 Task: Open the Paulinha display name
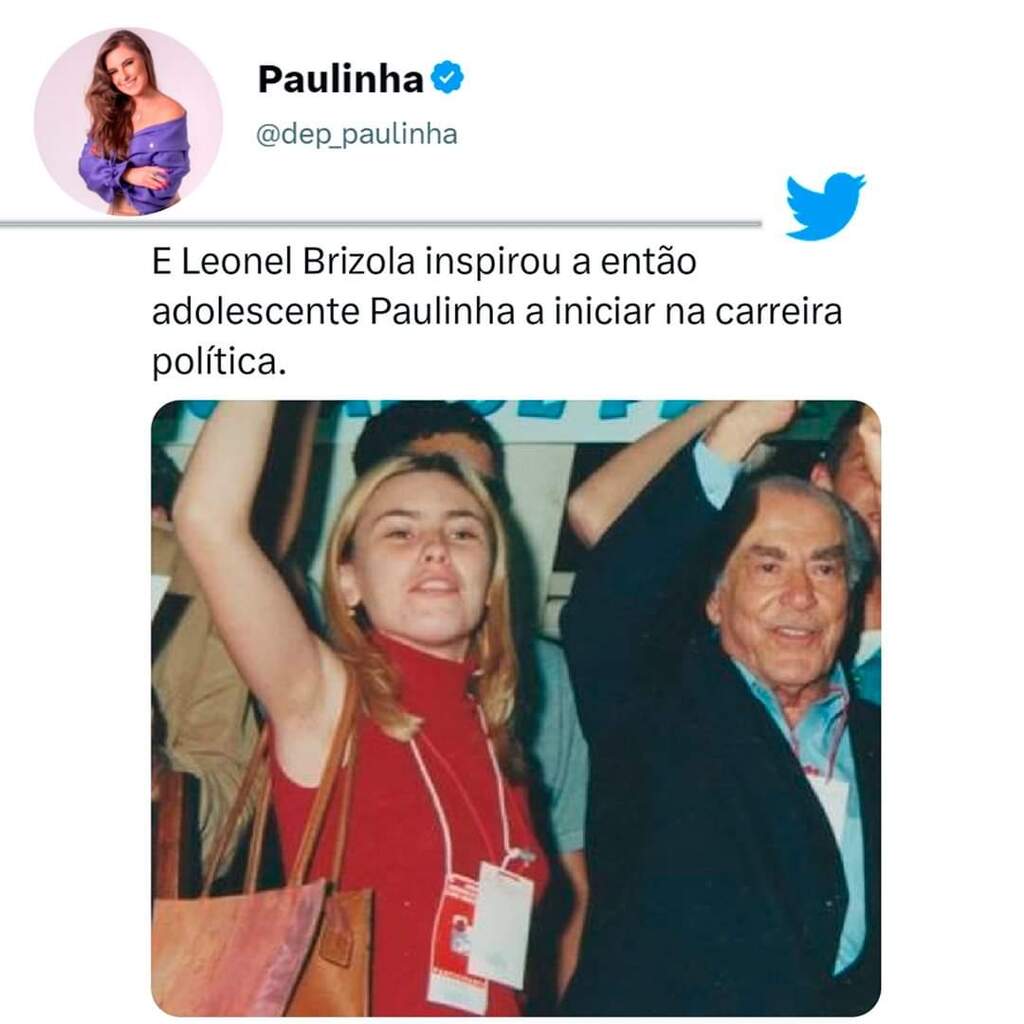click(x=340, y=79)
